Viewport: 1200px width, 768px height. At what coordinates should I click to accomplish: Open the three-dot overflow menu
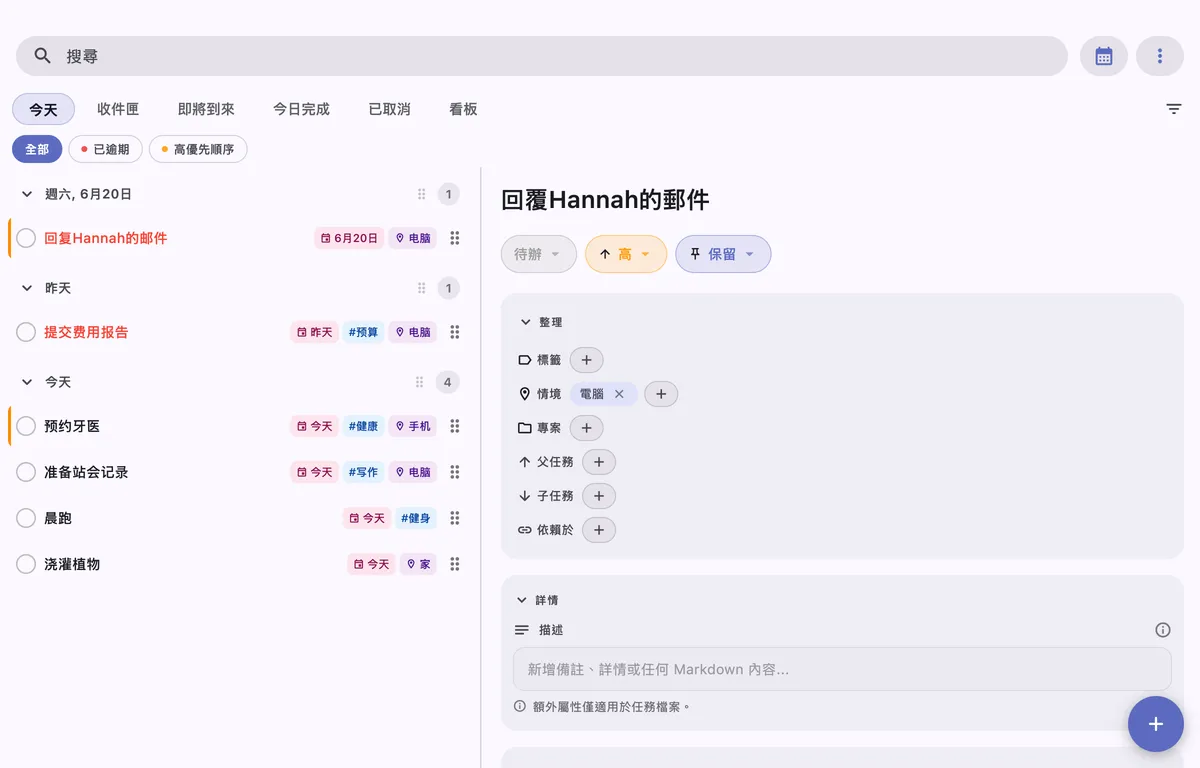click(1160, 56)
